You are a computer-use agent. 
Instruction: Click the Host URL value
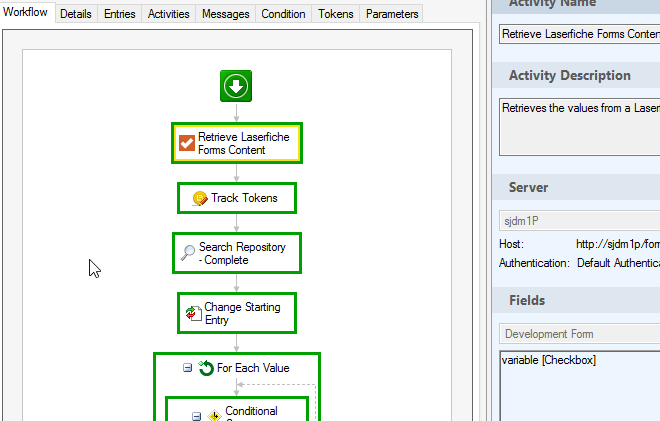[618, 244]
